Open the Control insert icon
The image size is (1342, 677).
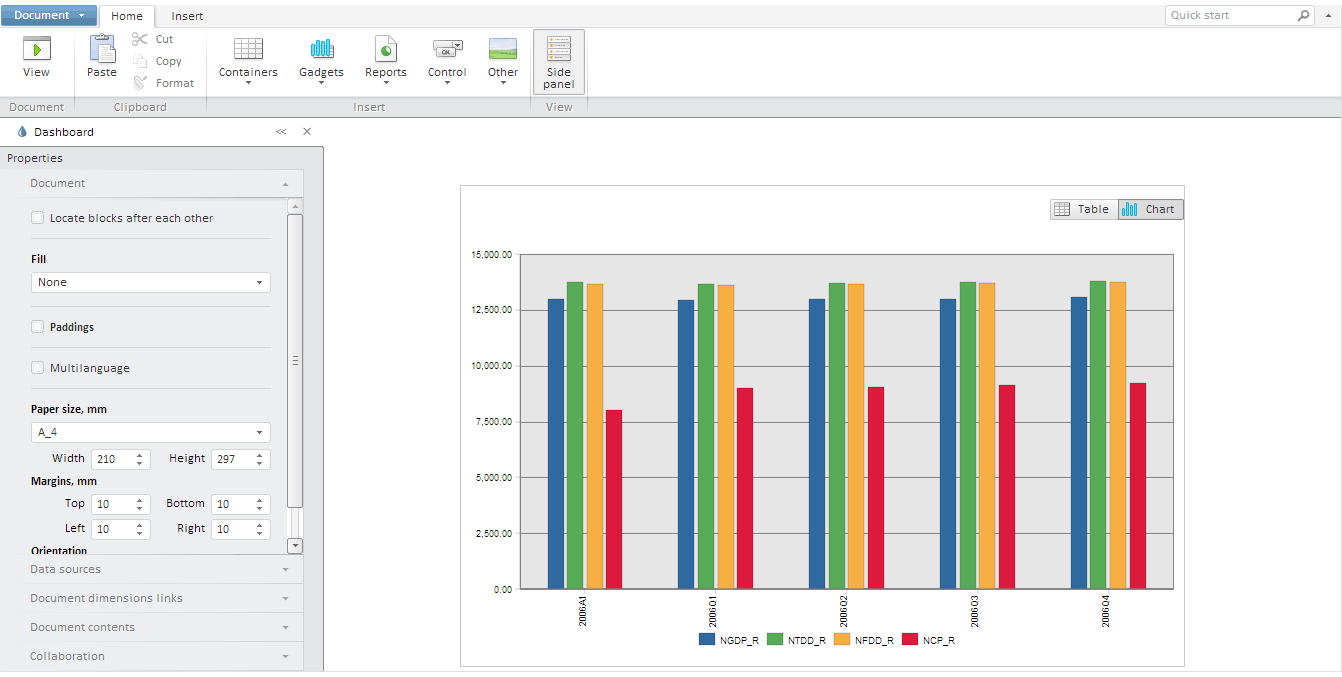pyautogui.click(x=447, y=48)
